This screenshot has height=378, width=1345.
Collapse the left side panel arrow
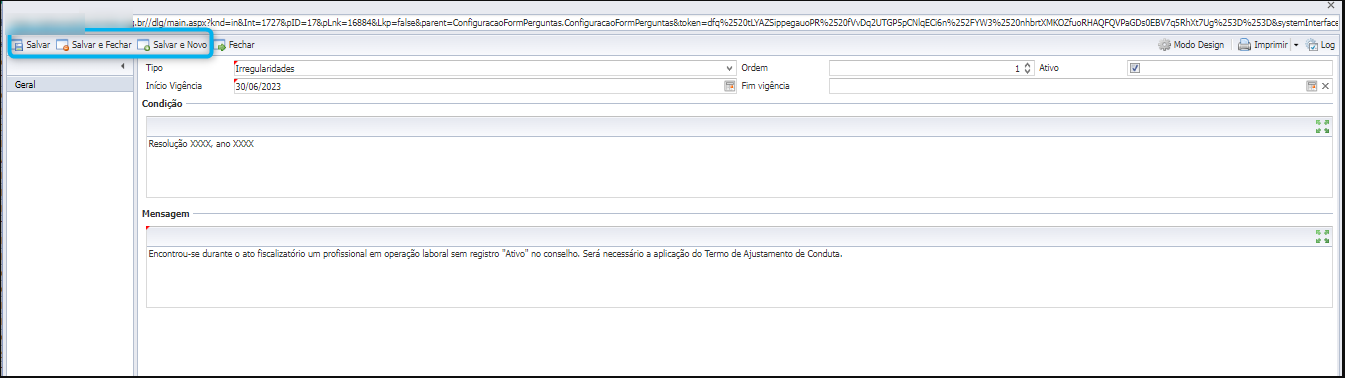coord(122,66)
